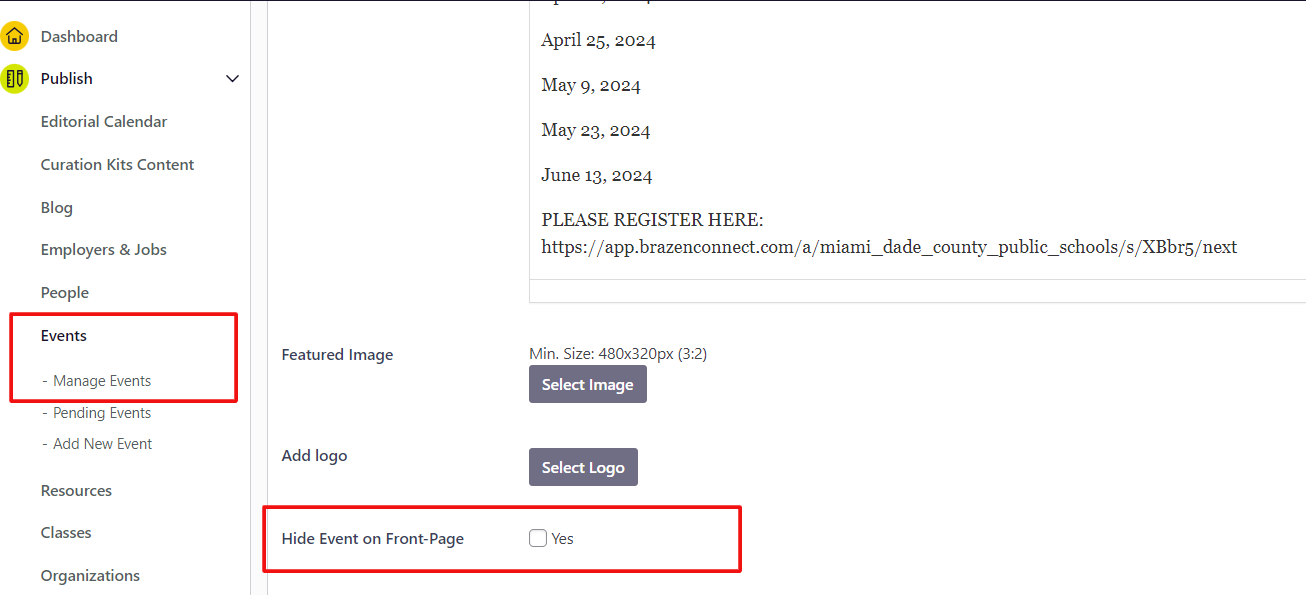Select Employers & Jobs menu item
The height and width of the screenshot is (595, 1306).
coord(104,250)
